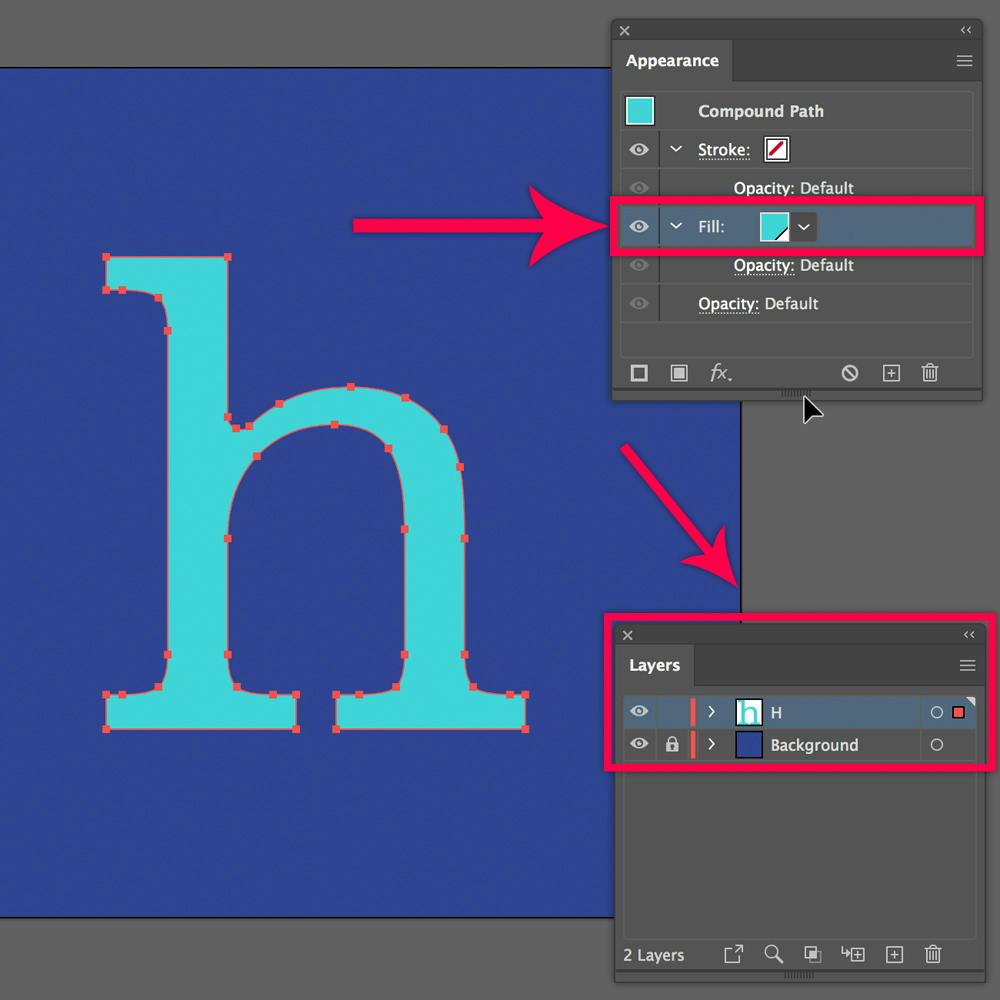
Task: Hide the Fill row visibility eye
Action: (x=638, y=226)
